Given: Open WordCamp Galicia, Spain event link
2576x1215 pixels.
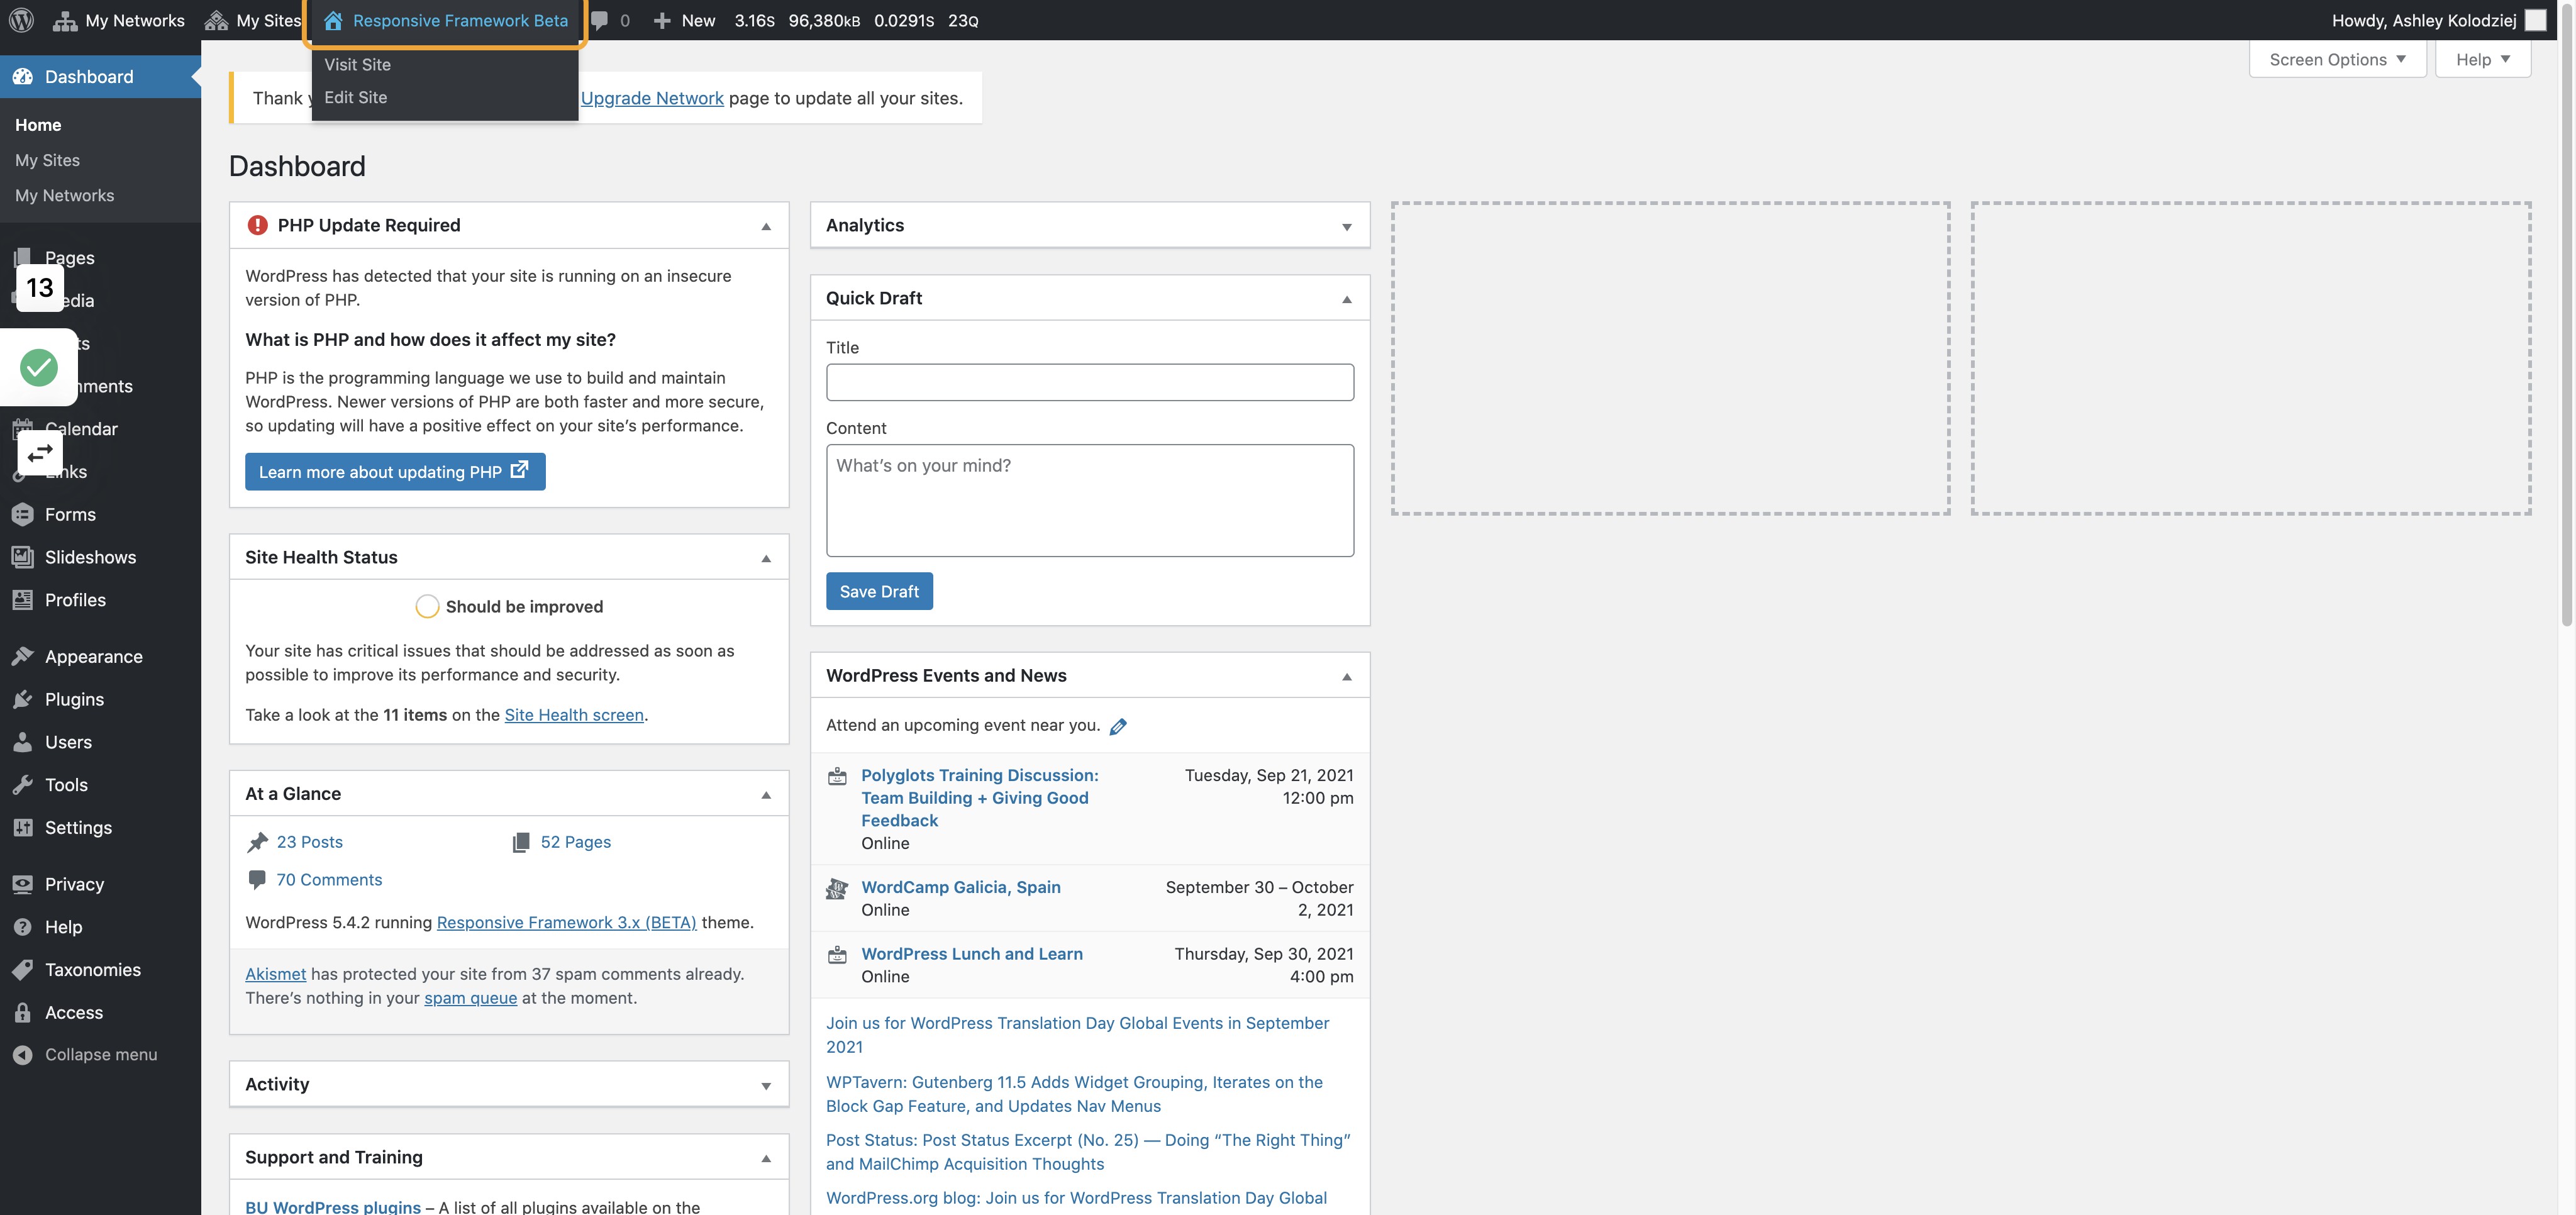Looking at the screenshot, I should pyautogui.click(x=960, y=887).
